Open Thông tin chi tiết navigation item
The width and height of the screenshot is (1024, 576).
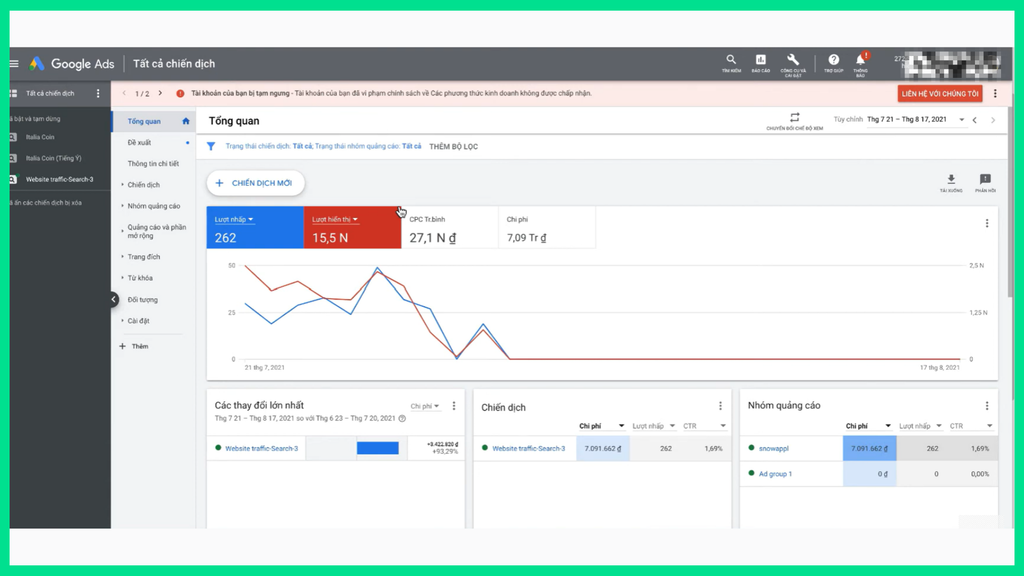153,163
